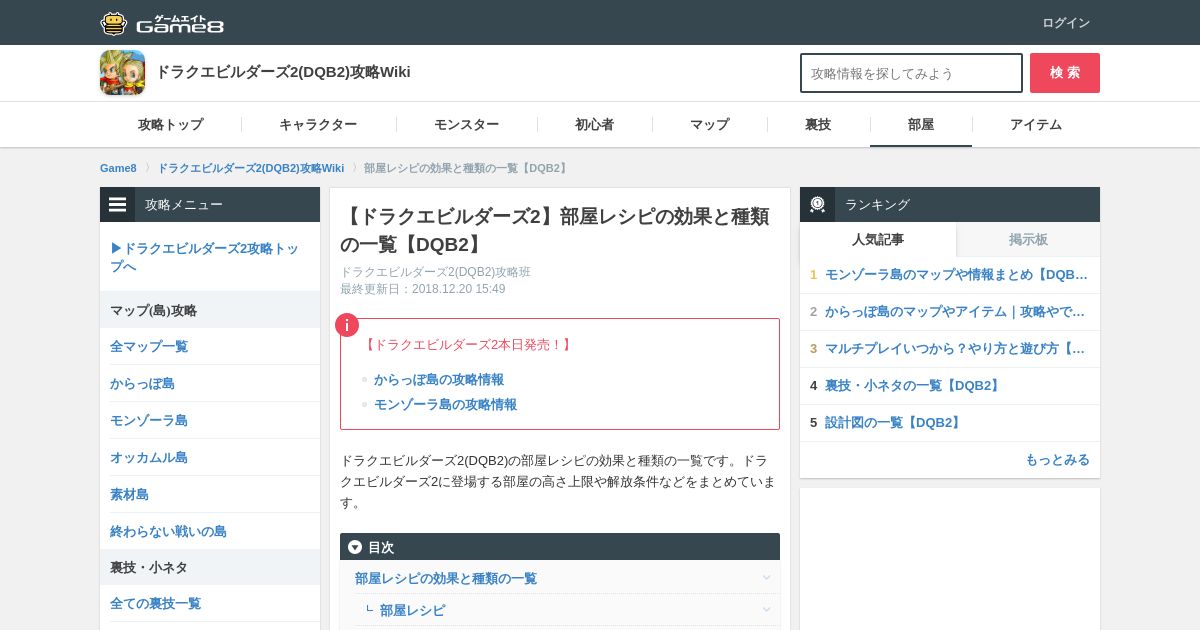The height and width of the screenshot is (630, 1200).
Task: Open ranking #3 マルチプレイいつから article
Action: 955,348
